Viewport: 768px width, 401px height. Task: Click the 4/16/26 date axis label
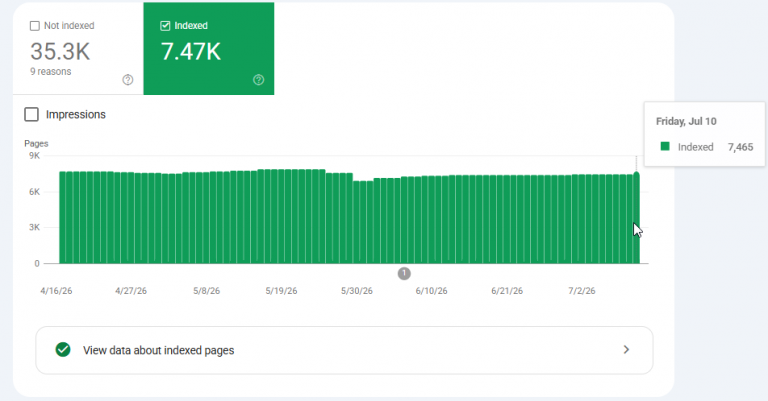[56, 291]
